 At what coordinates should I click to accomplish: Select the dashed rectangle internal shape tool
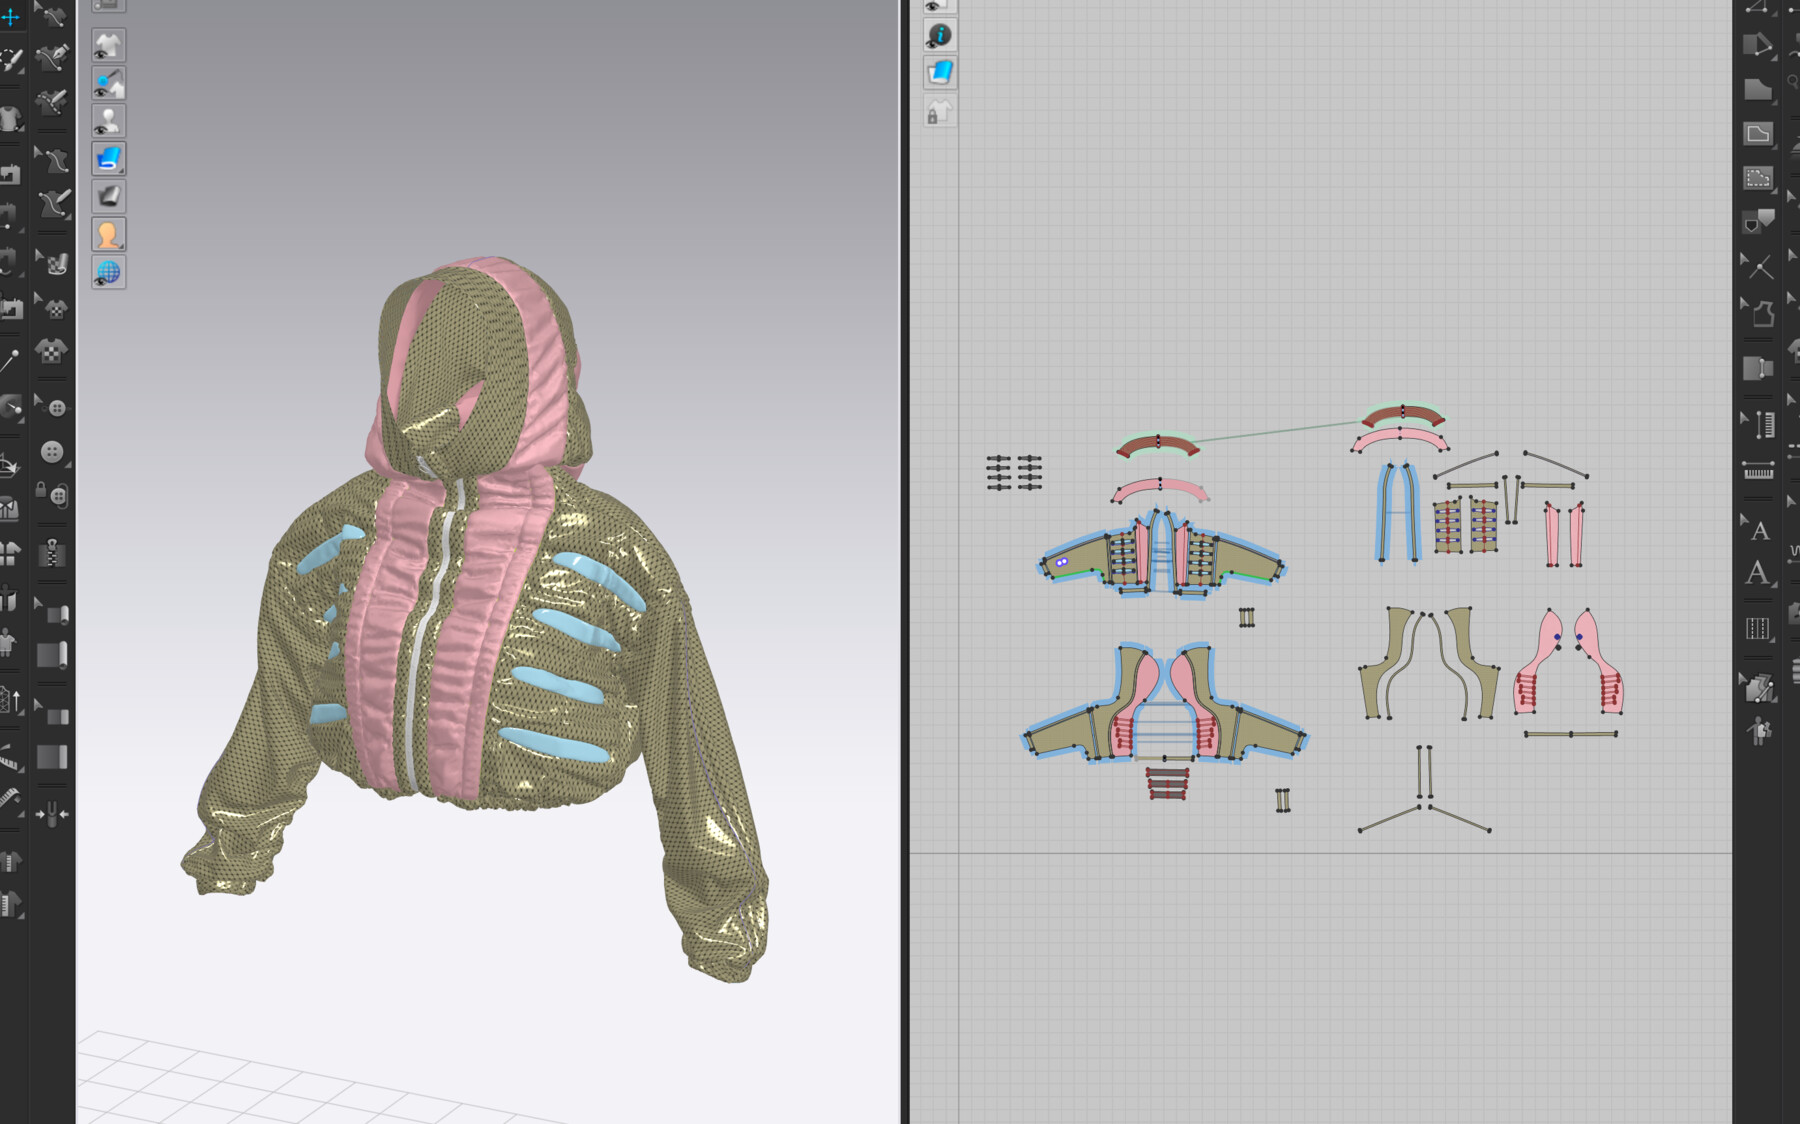tap(1757, 176)
